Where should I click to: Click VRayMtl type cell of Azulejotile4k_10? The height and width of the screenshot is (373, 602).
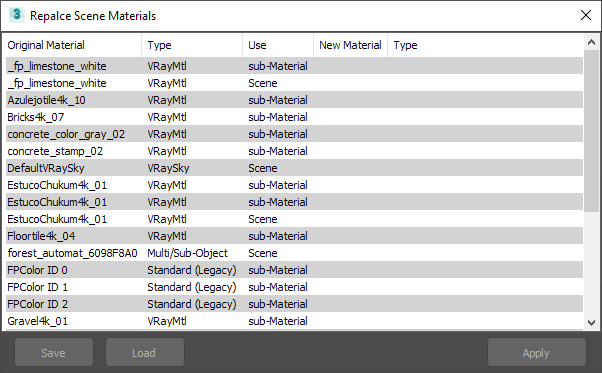(x=167, y=100)
